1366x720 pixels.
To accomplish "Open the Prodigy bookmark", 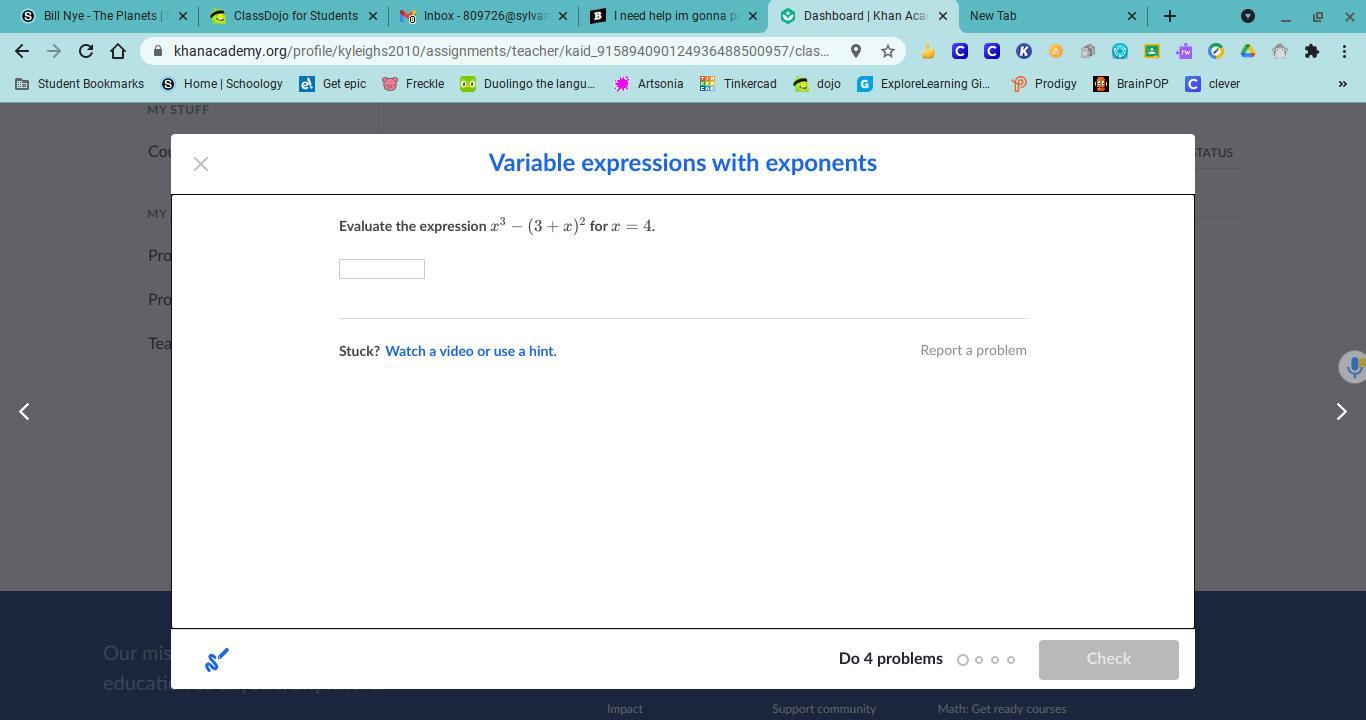I will (x=1044, y=84).
